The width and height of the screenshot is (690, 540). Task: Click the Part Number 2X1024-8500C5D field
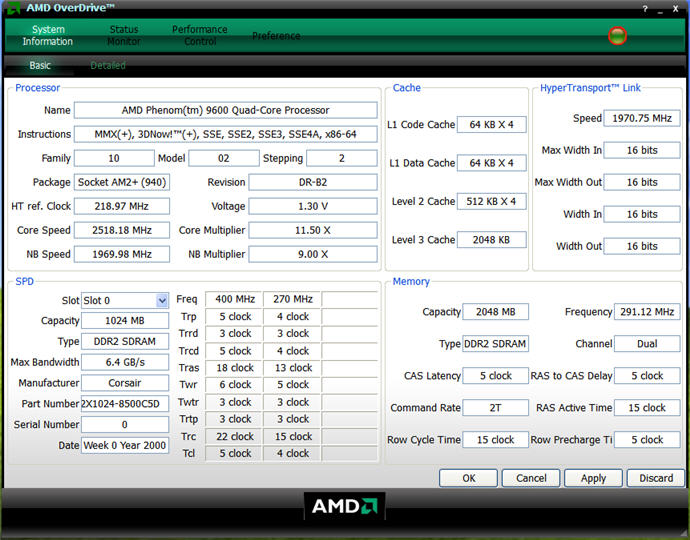click(125, 404)
